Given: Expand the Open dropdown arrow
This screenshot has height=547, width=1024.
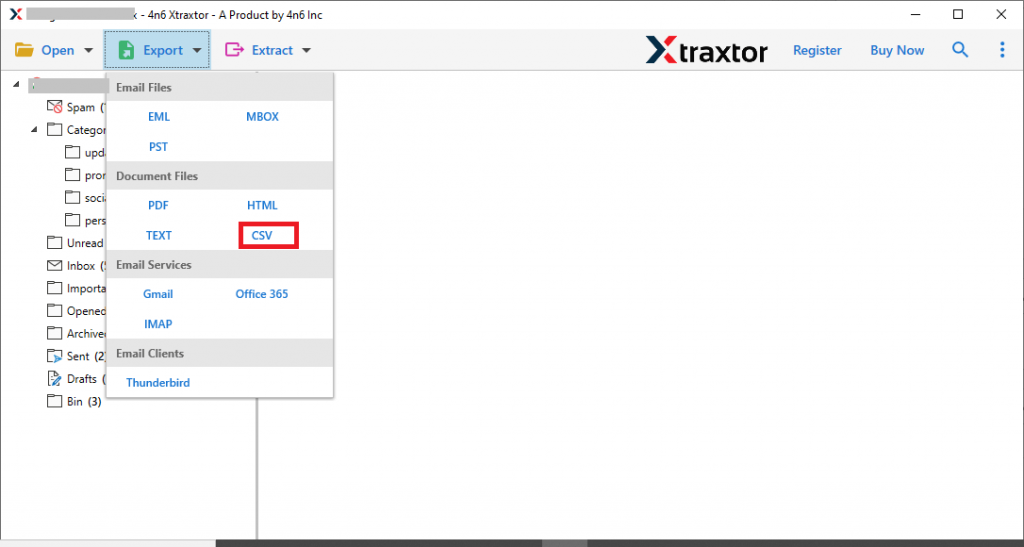Looking at the screenshot, I should click(89, 51).
